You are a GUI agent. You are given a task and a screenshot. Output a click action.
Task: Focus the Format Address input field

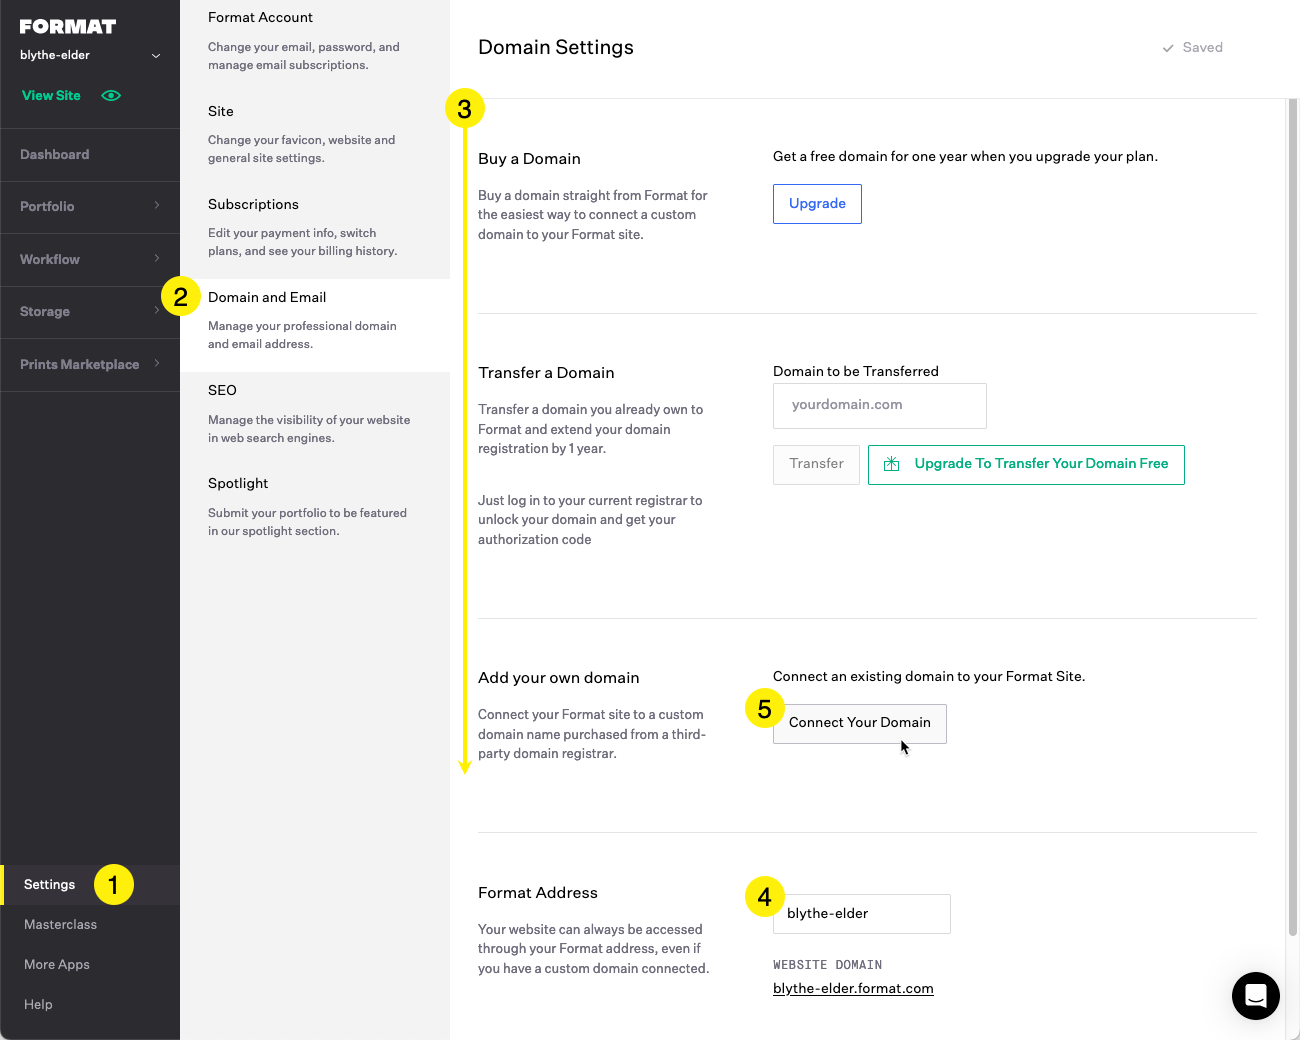861,914
